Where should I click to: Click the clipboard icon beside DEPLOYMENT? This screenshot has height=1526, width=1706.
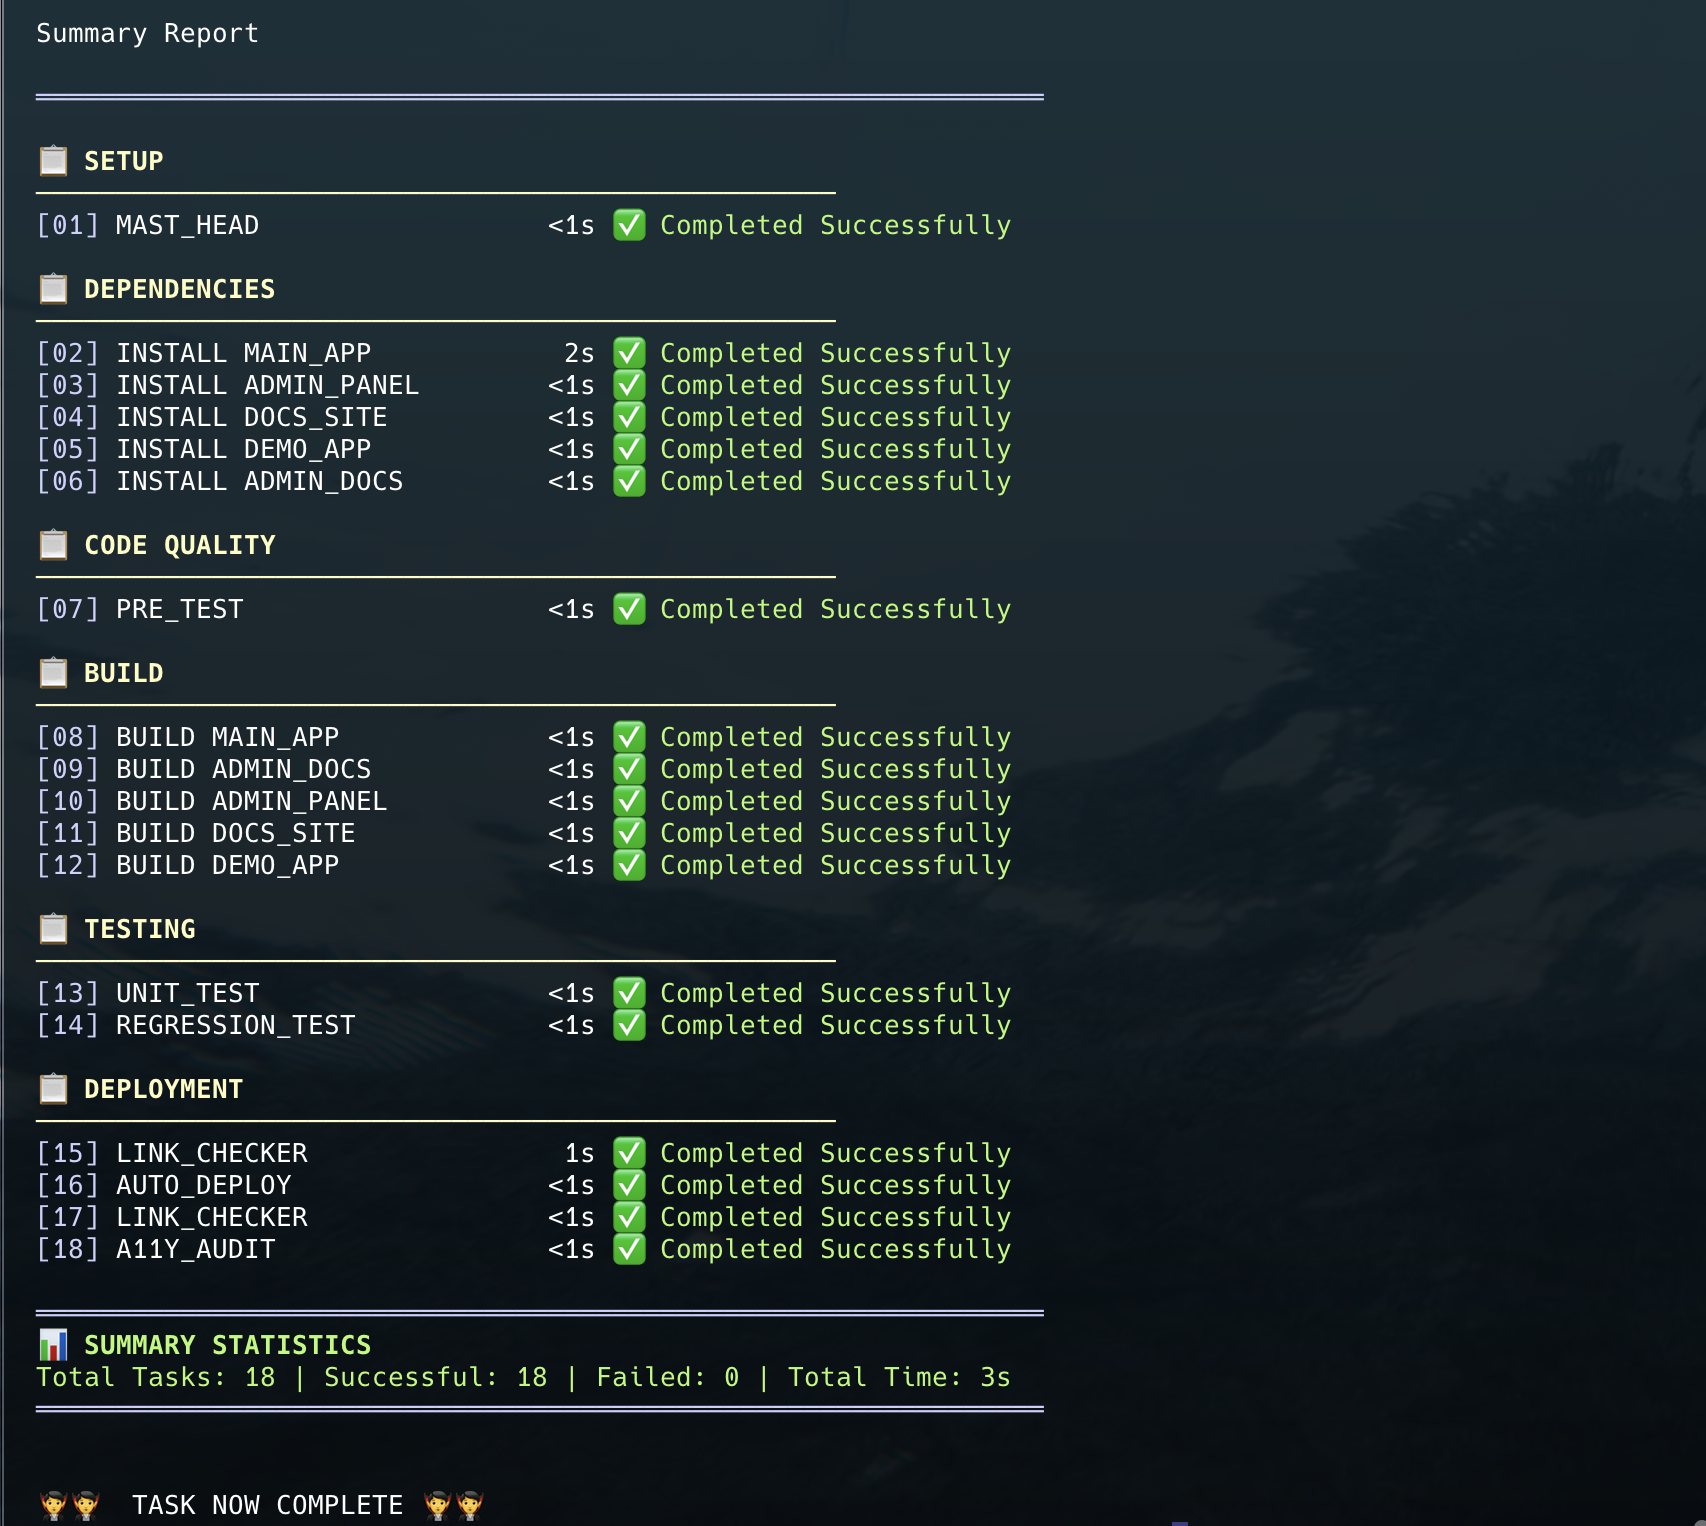click(53, 1088)
